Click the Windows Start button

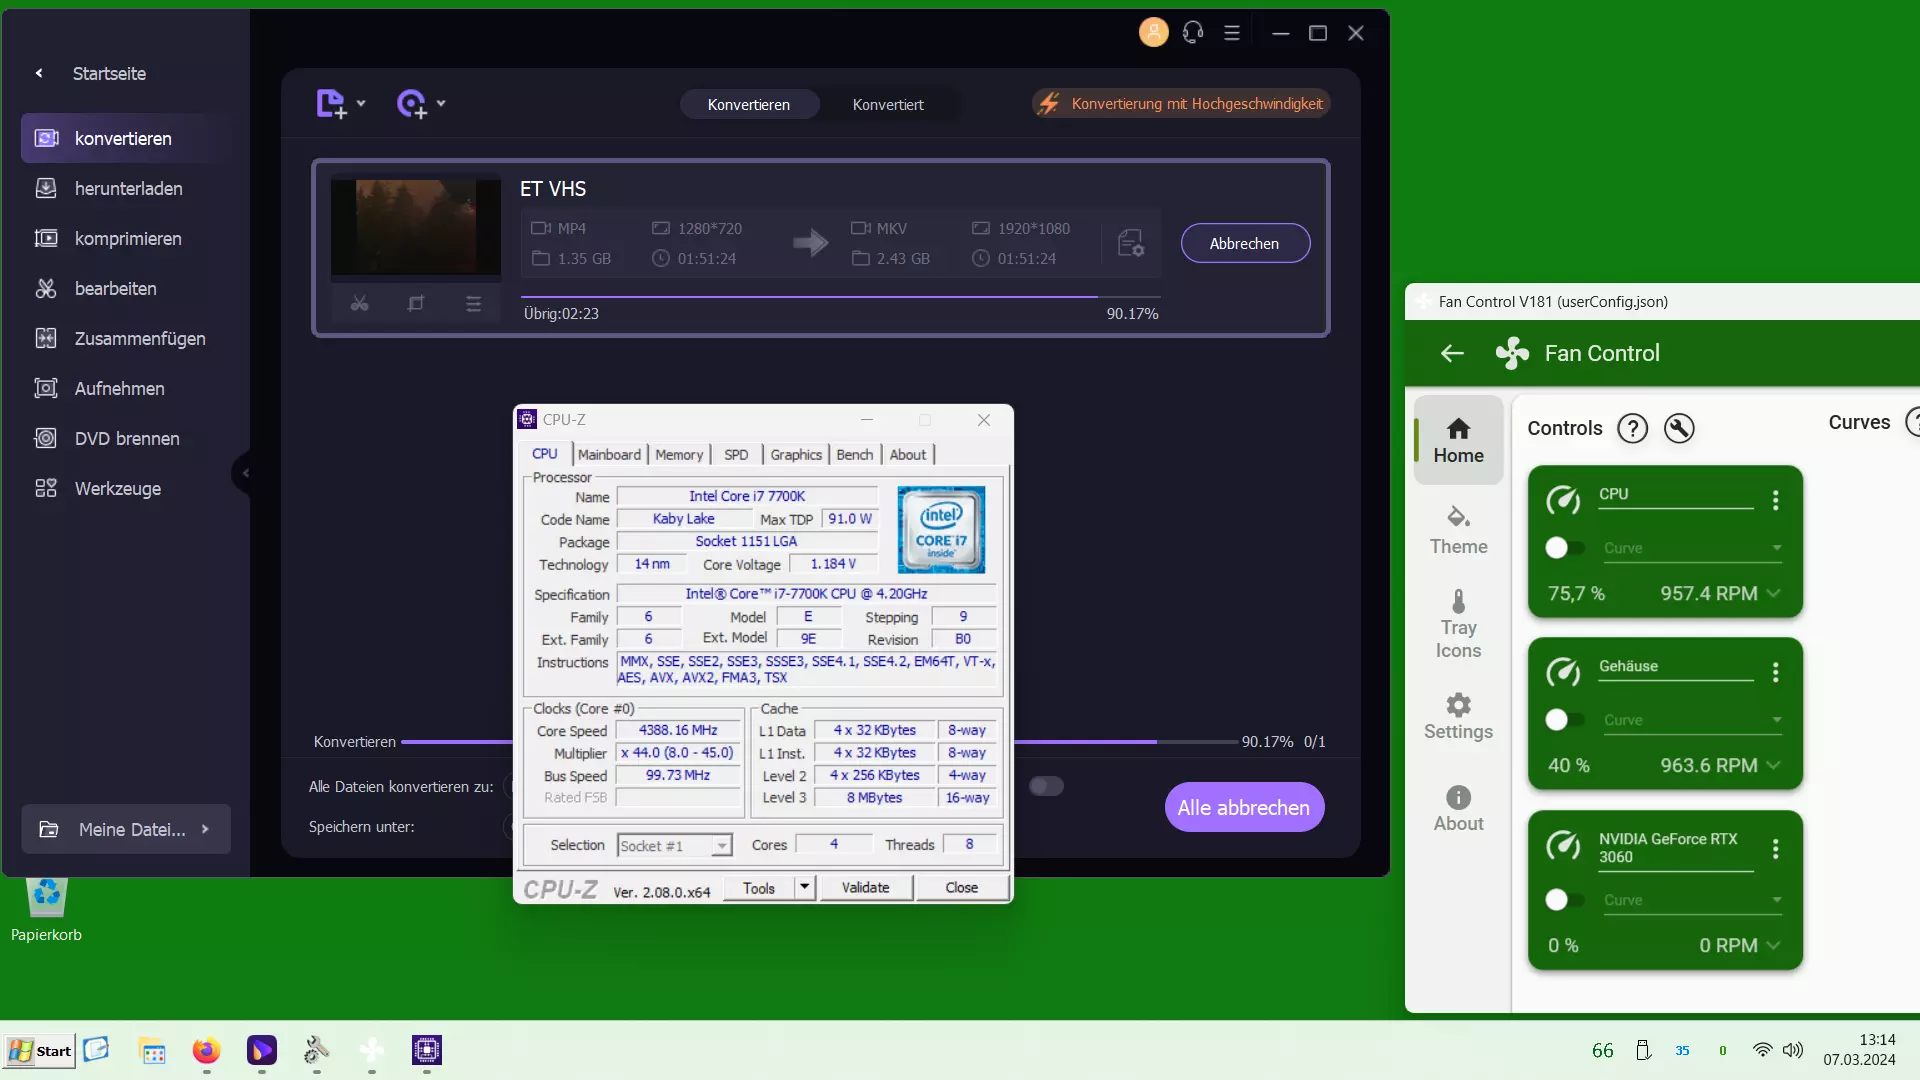tap(40, 1050)
